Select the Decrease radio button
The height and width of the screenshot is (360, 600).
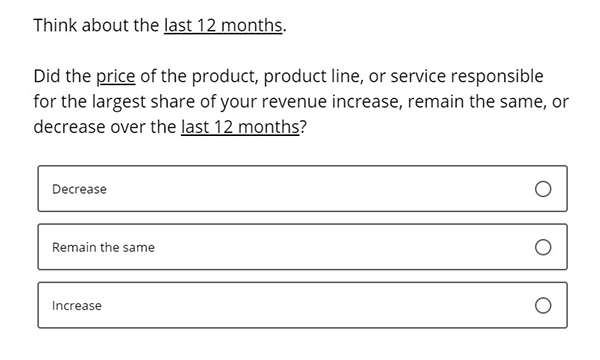tap(543, 189)
